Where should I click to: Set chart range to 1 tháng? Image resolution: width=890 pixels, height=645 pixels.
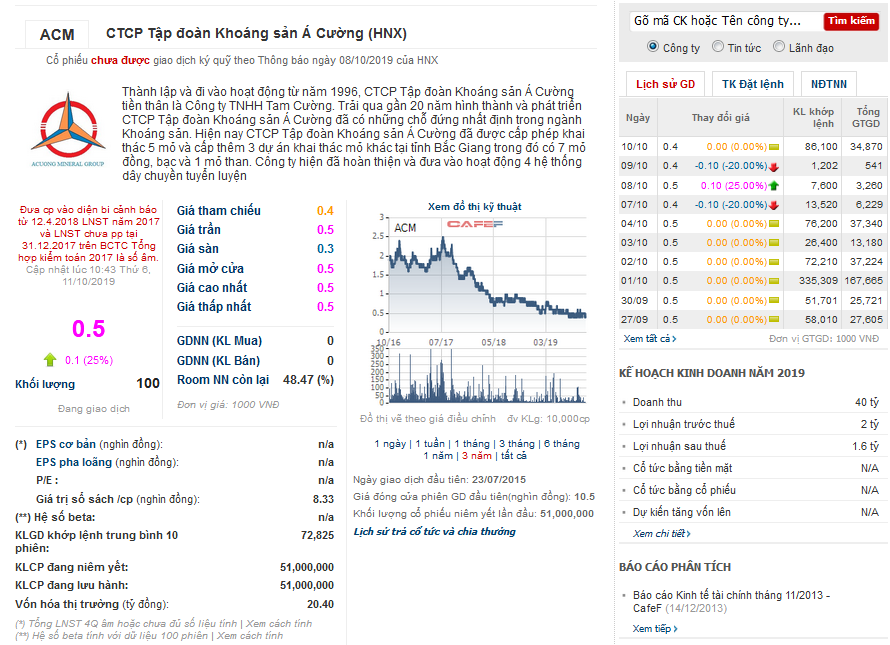[472, 443]
